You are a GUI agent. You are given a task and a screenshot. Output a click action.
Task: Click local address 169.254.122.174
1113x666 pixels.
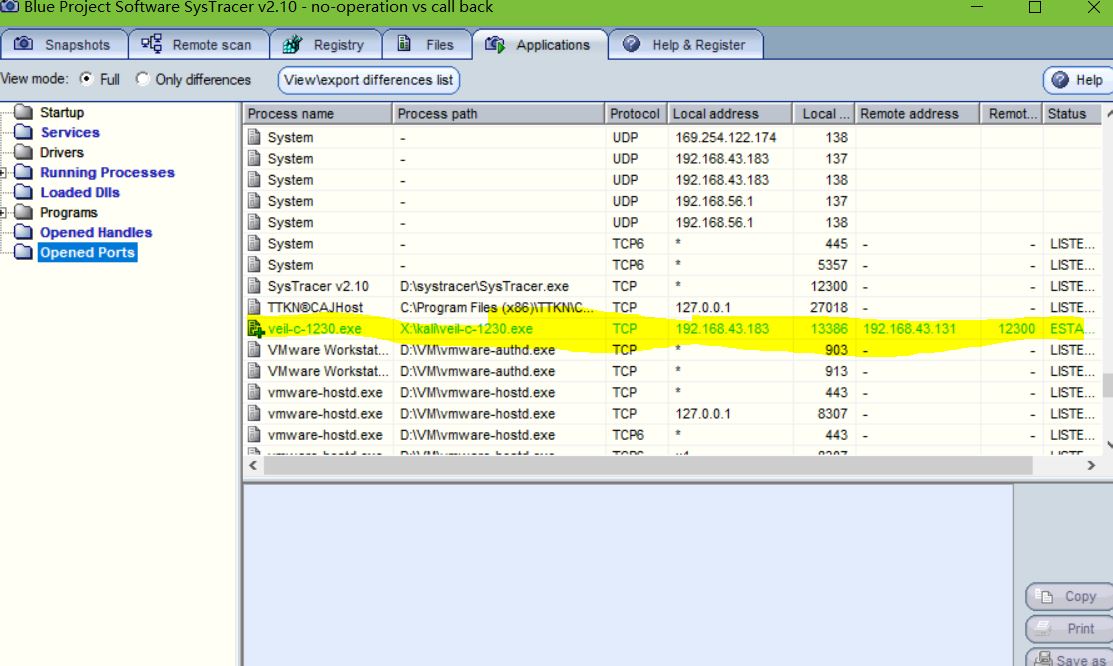[x=725, y=137]
